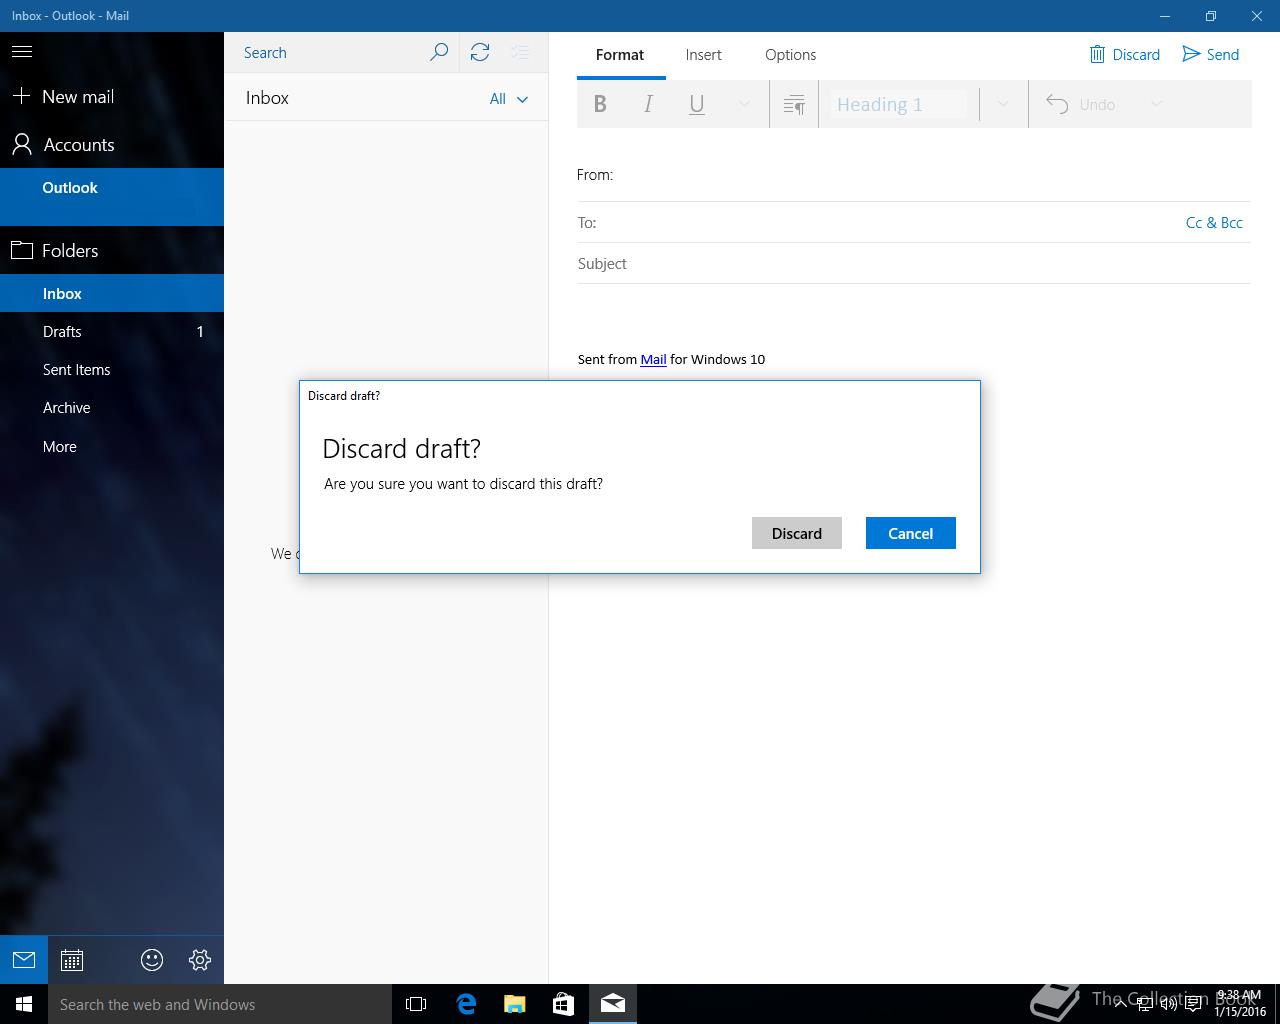
Task: Toggle Underline formatting
Action: click(x=697, y=104)
